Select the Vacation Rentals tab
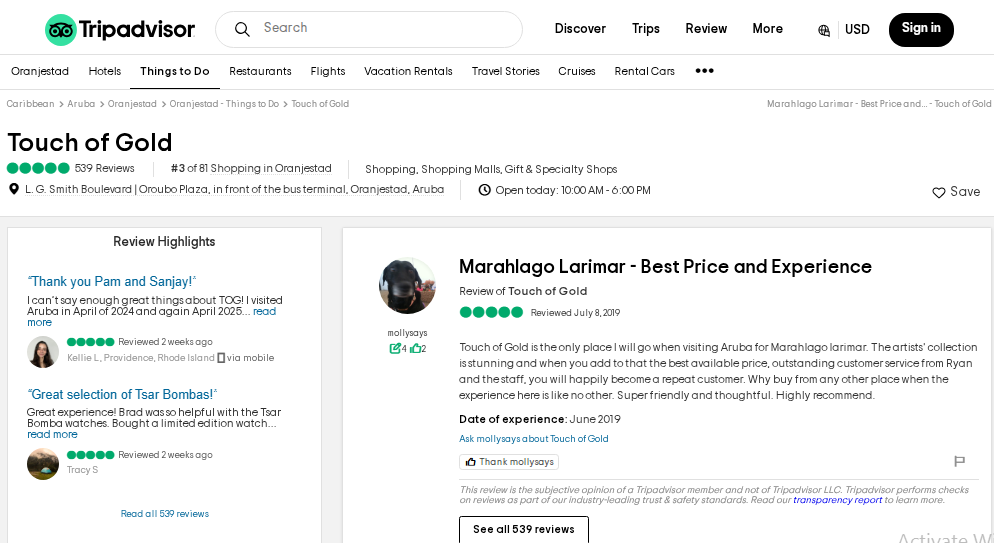 (x=408, y=71)
